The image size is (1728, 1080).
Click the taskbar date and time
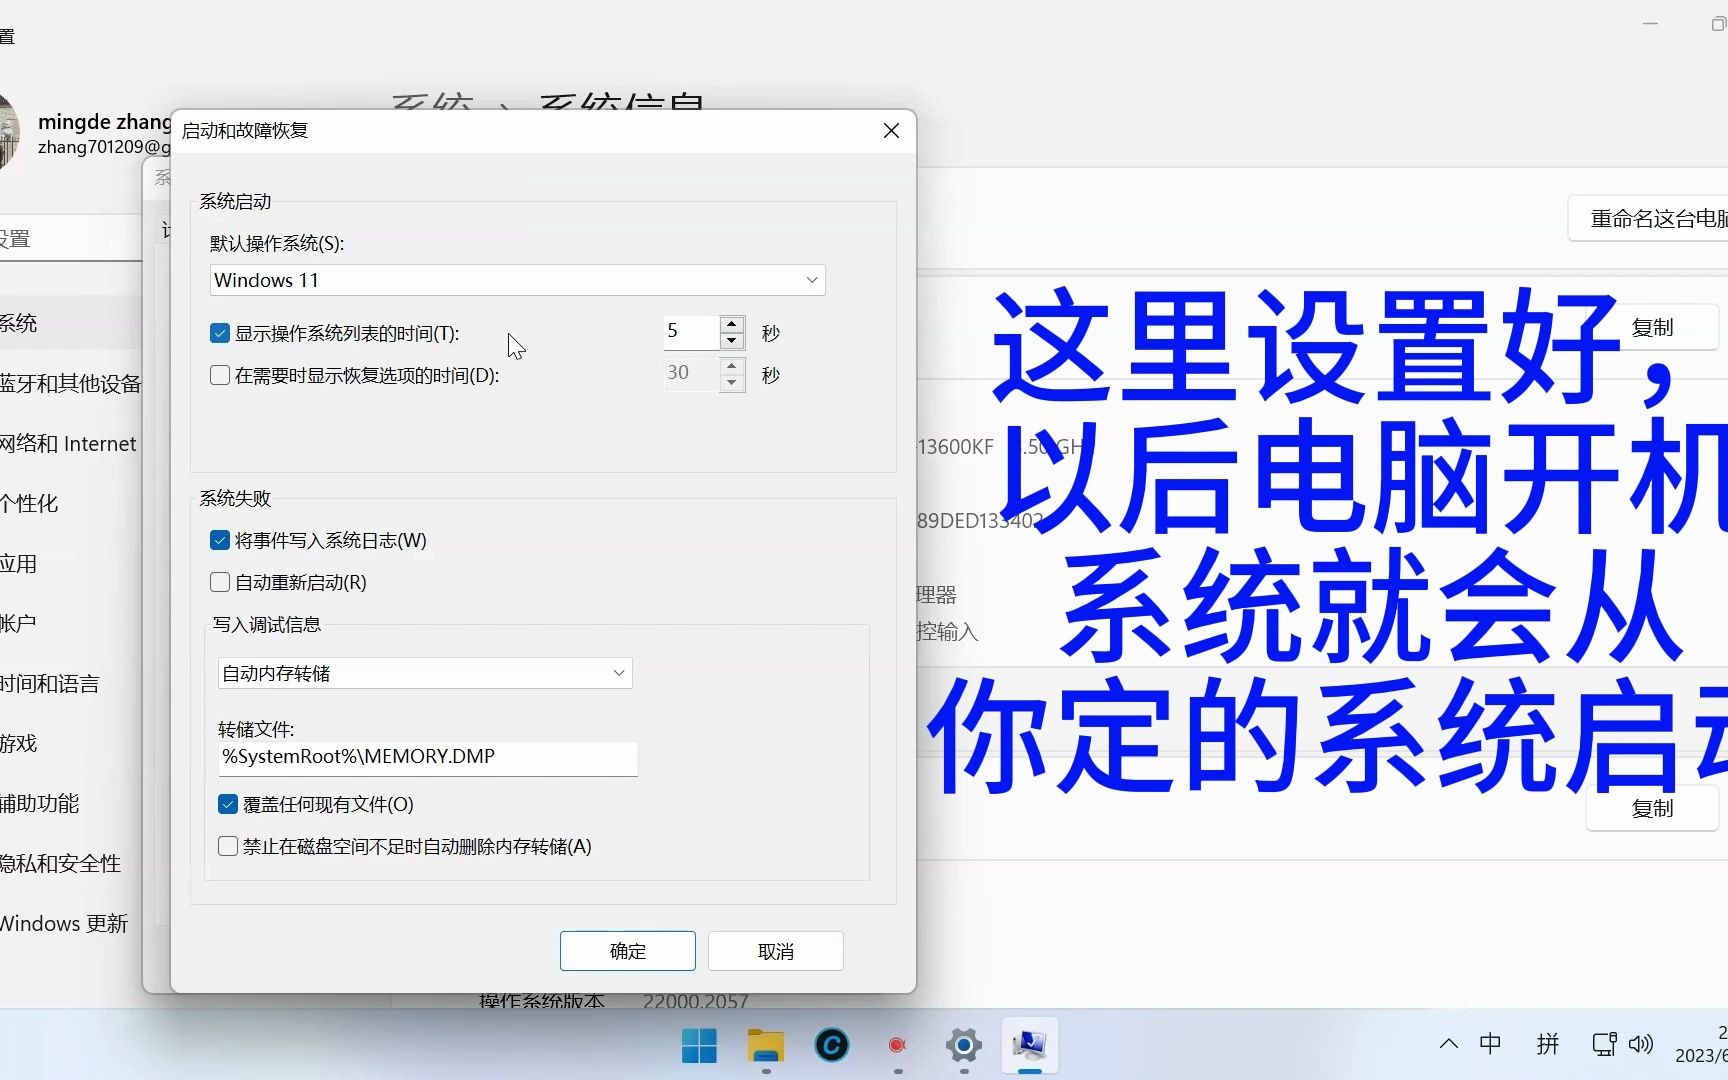[1702, 1044]
